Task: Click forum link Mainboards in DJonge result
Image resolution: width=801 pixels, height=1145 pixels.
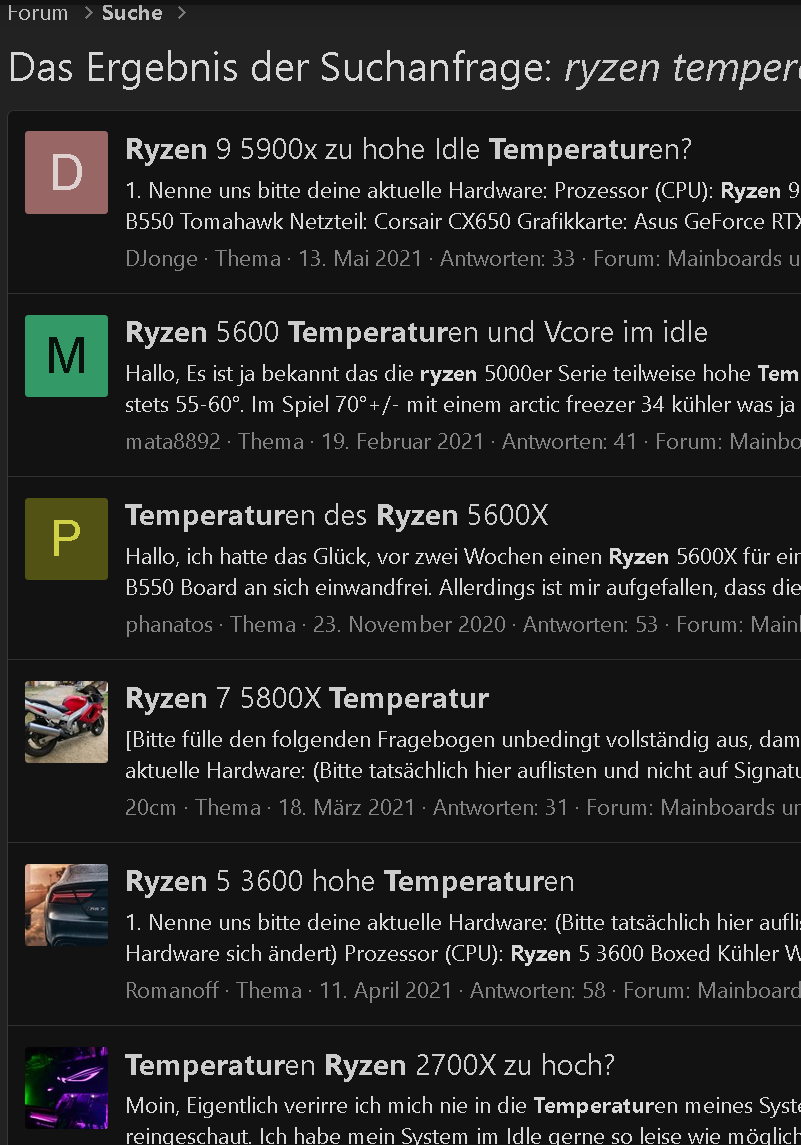Action: tap(733, 259)
